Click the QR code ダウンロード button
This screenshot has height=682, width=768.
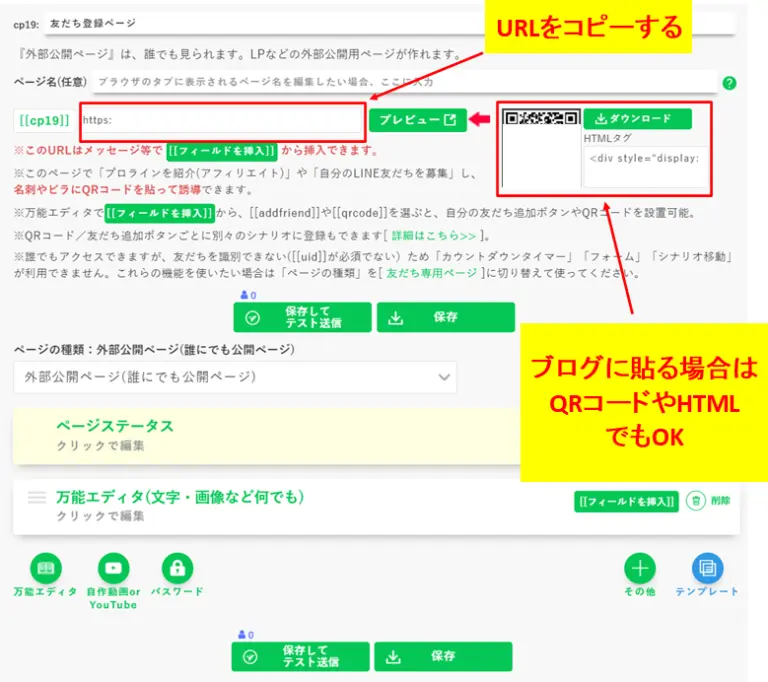point(637,119)
